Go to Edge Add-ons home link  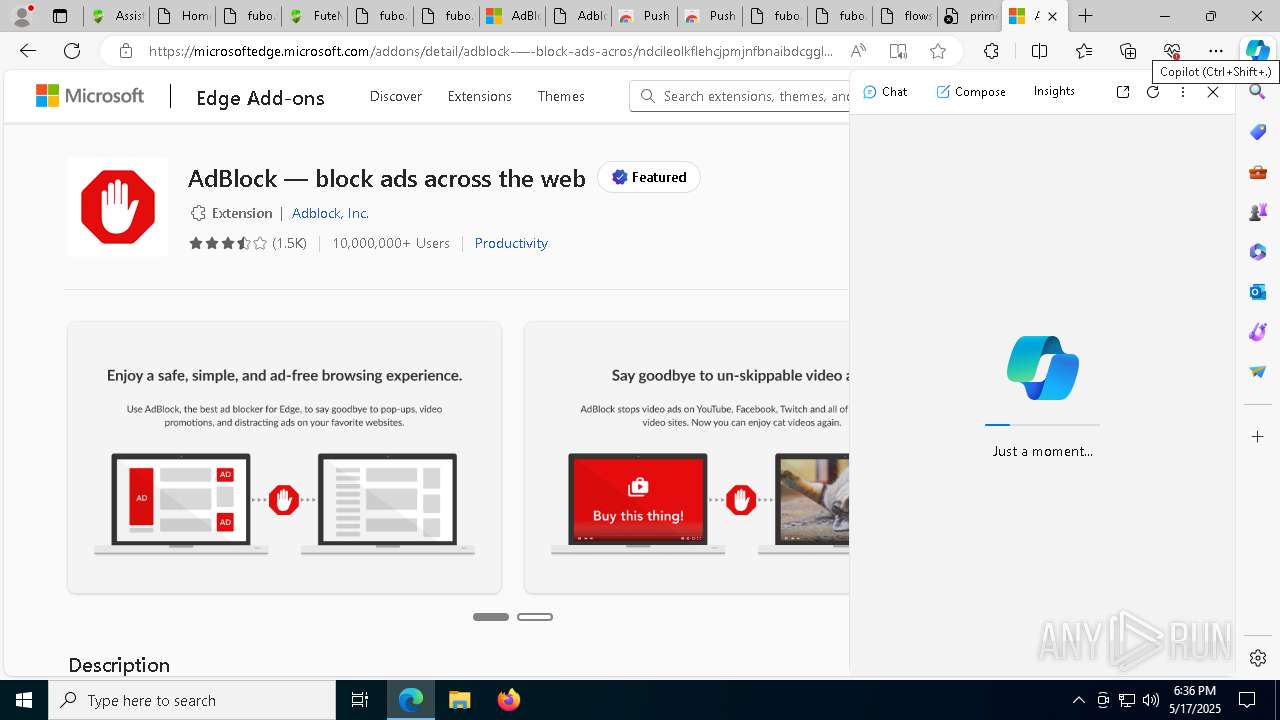click(260, 97)
